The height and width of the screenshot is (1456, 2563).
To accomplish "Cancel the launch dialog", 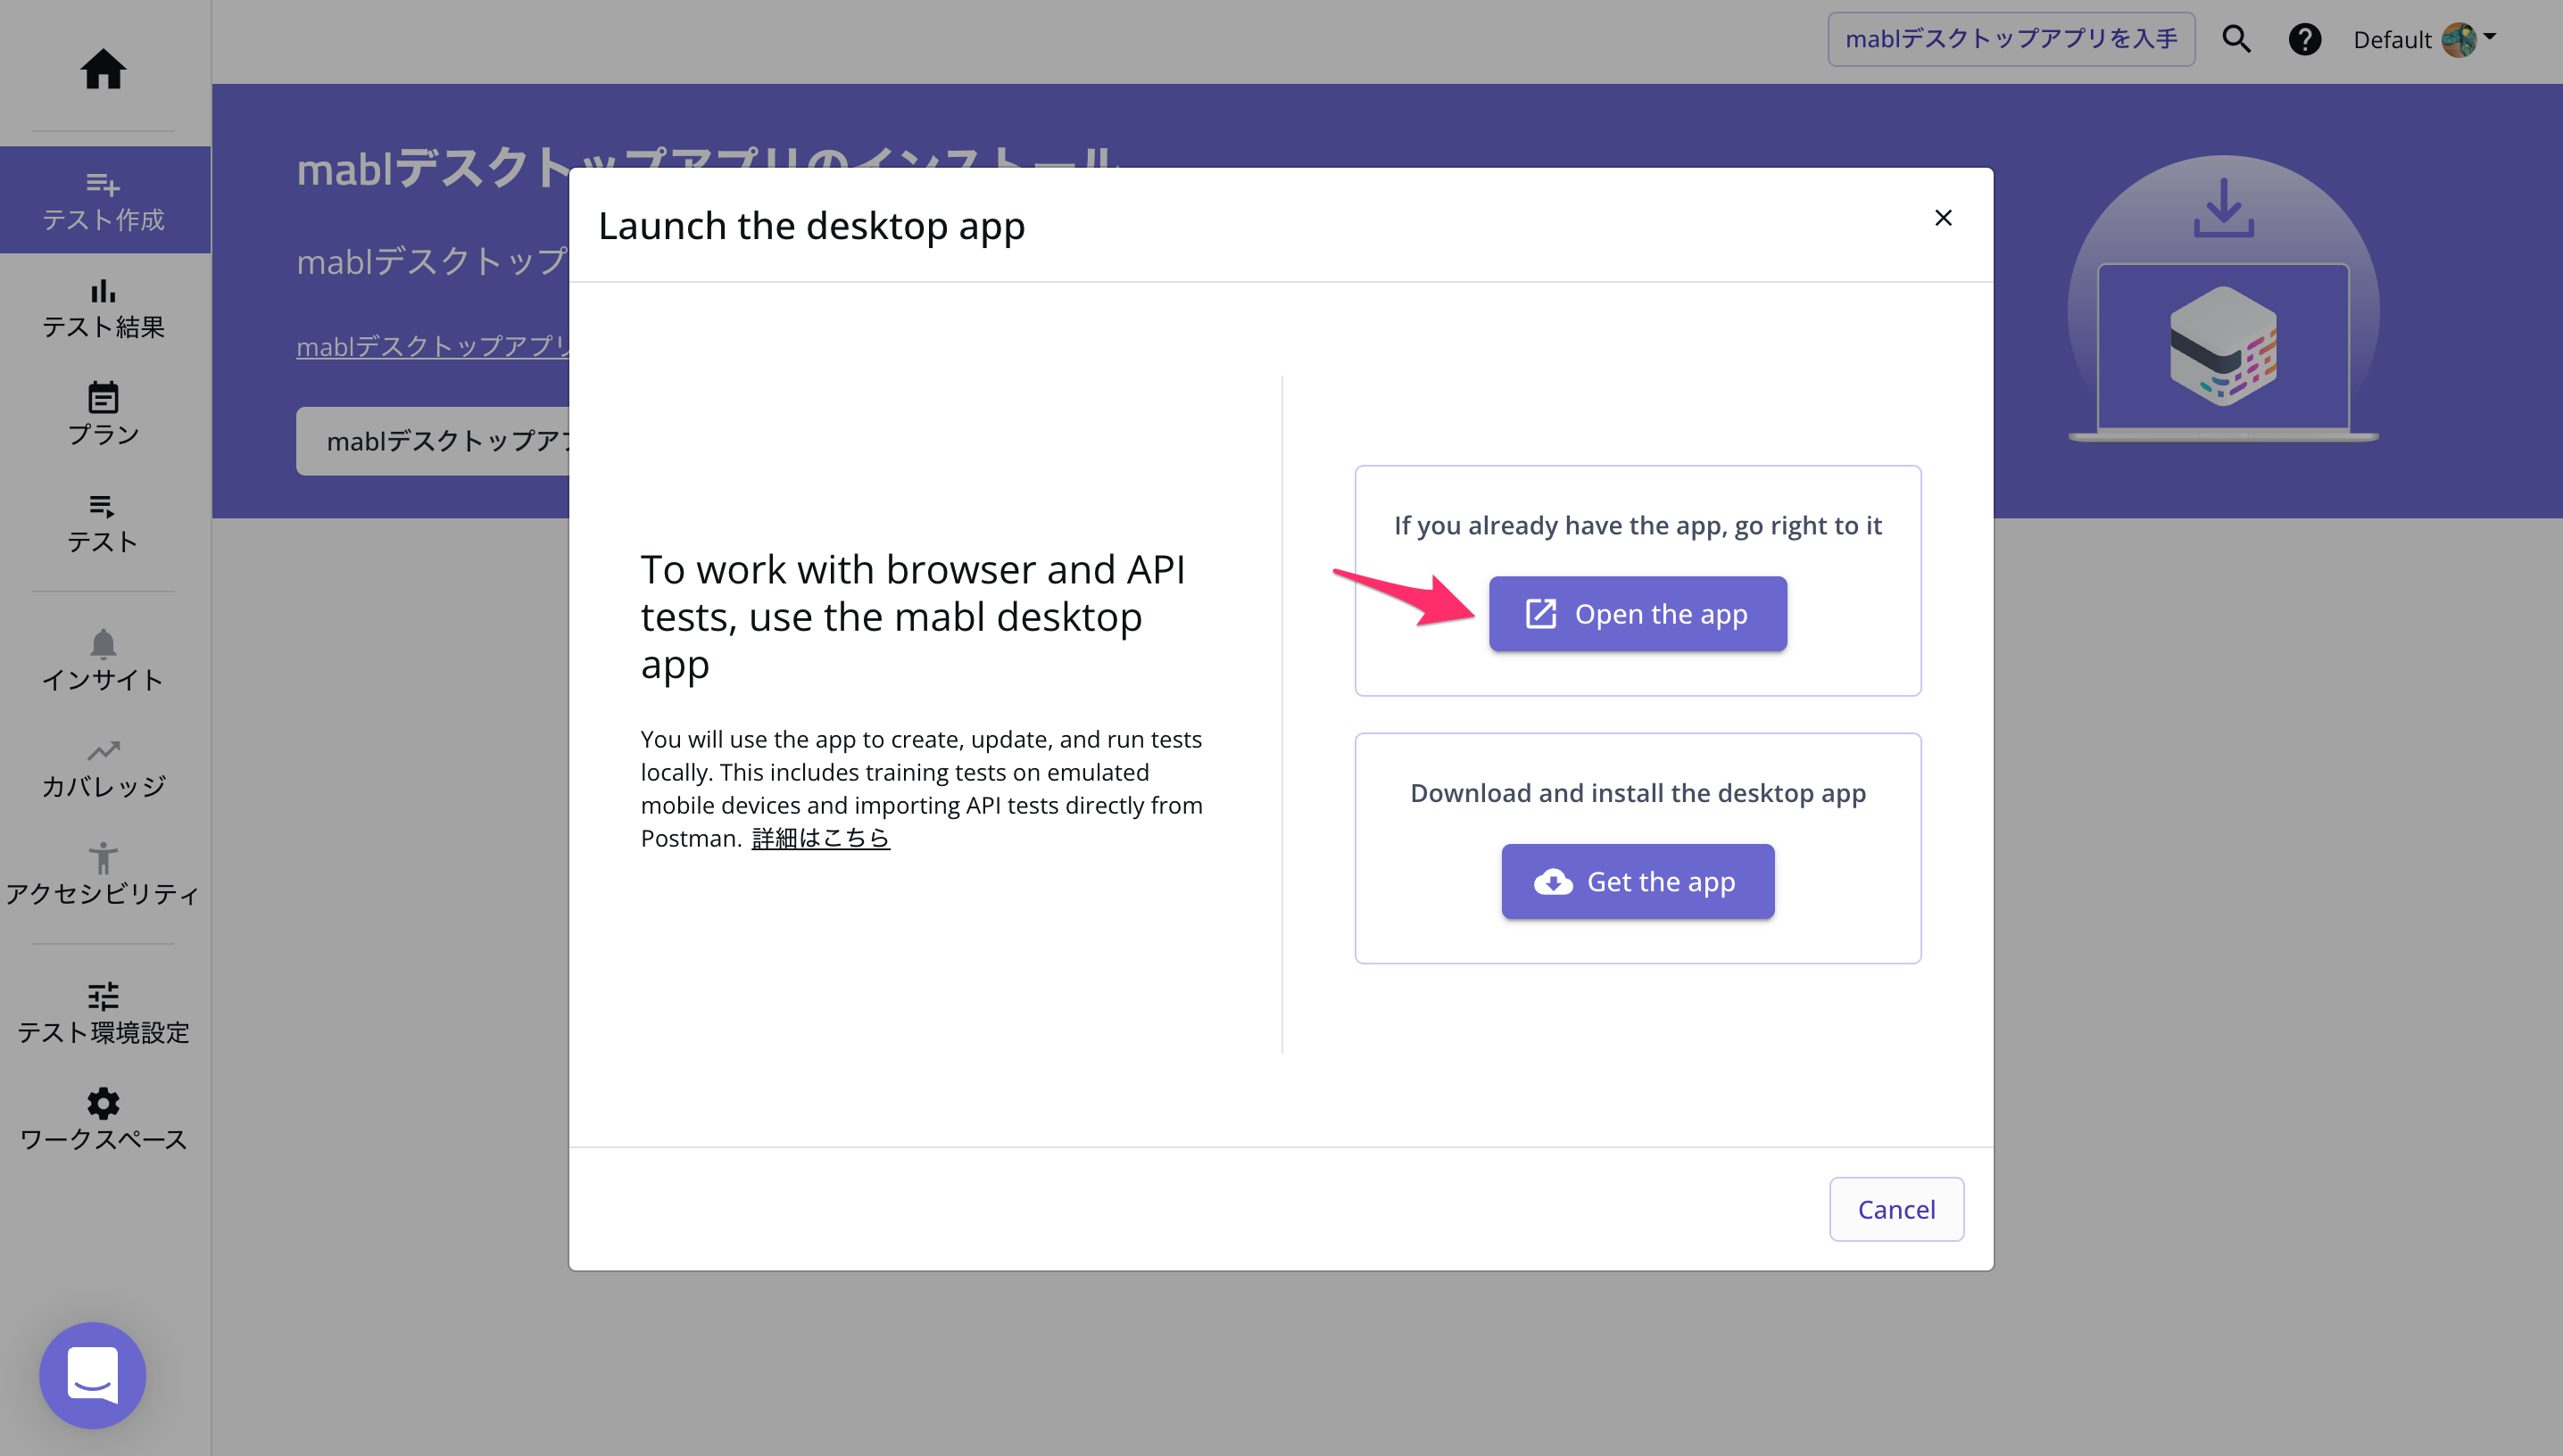I will pyautogui.click(x=1896, y=1209).
